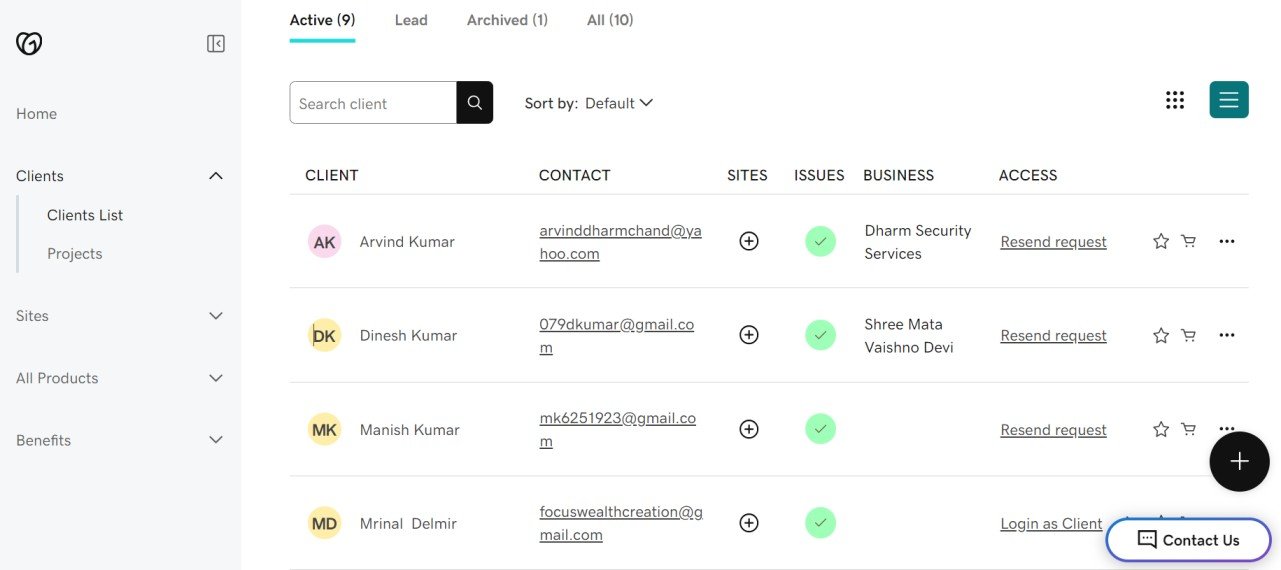The height and width of the screenshot is (570, 1281).
Task: Login as Client for Mrinal Delmir
Action: click(1051, 524)
